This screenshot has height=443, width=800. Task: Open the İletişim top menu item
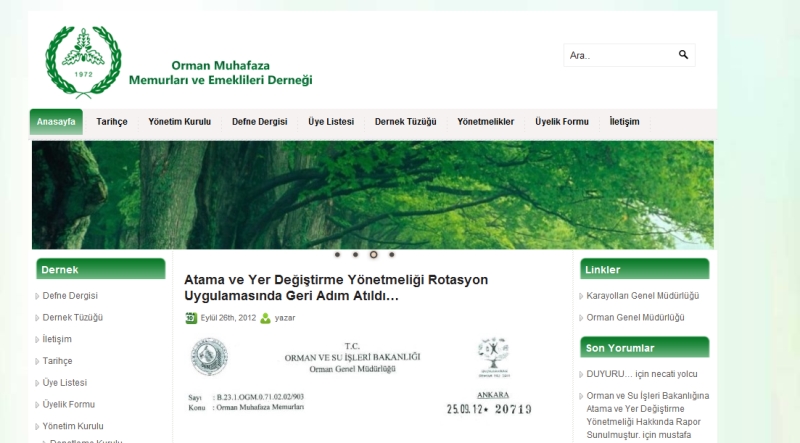(x=624, y=122)
